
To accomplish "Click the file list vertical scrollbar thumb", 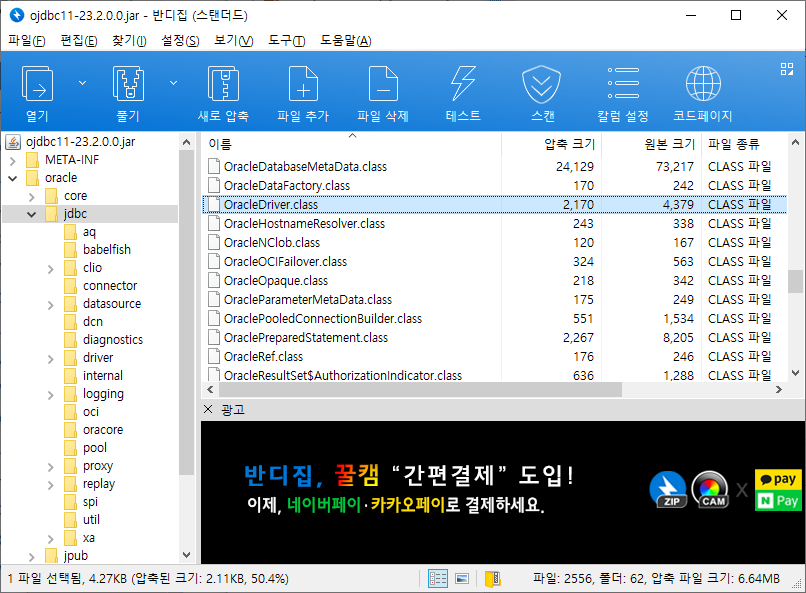I will click(795, 281).
